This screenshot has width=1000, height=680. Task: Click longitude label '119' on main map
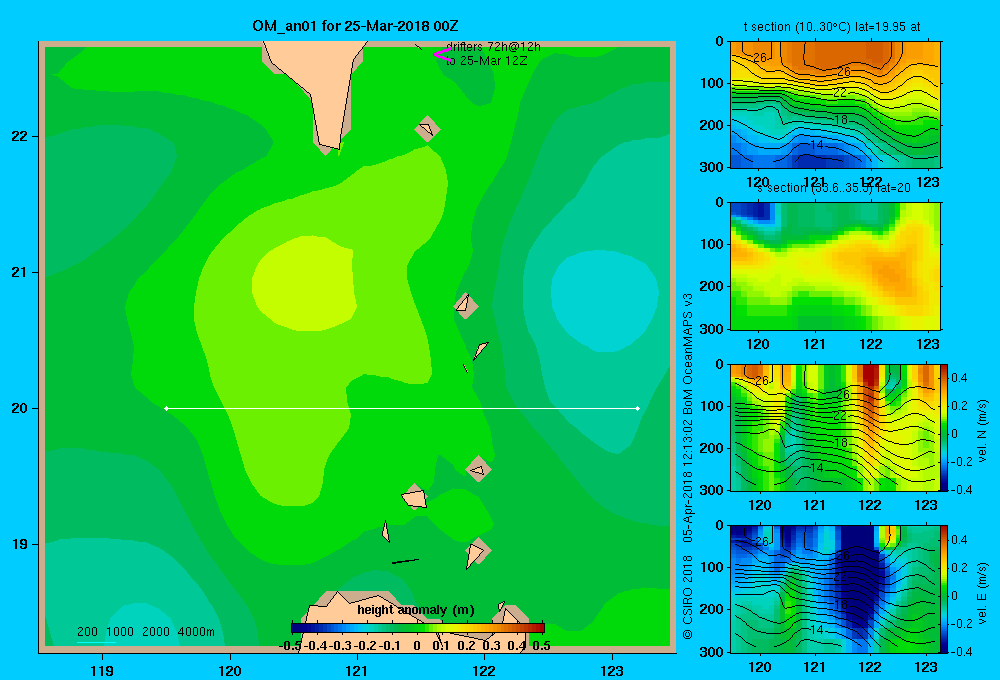(102, 670)
